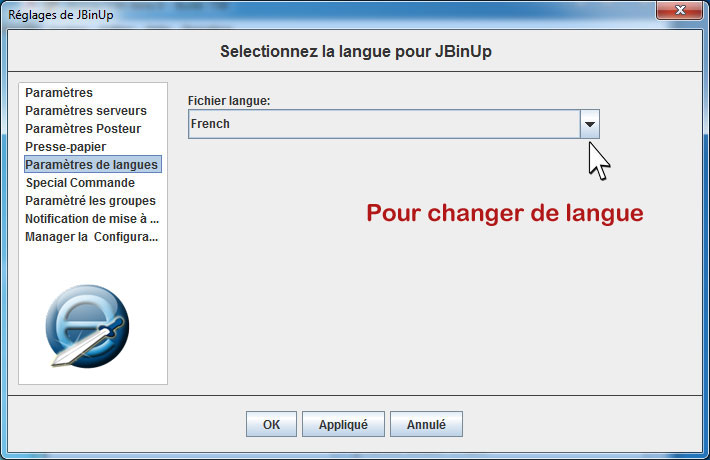The width and height of the screenshot is (710, 460).
Task: Open the Paramètres settings page
Action: [x=59, y=92]
